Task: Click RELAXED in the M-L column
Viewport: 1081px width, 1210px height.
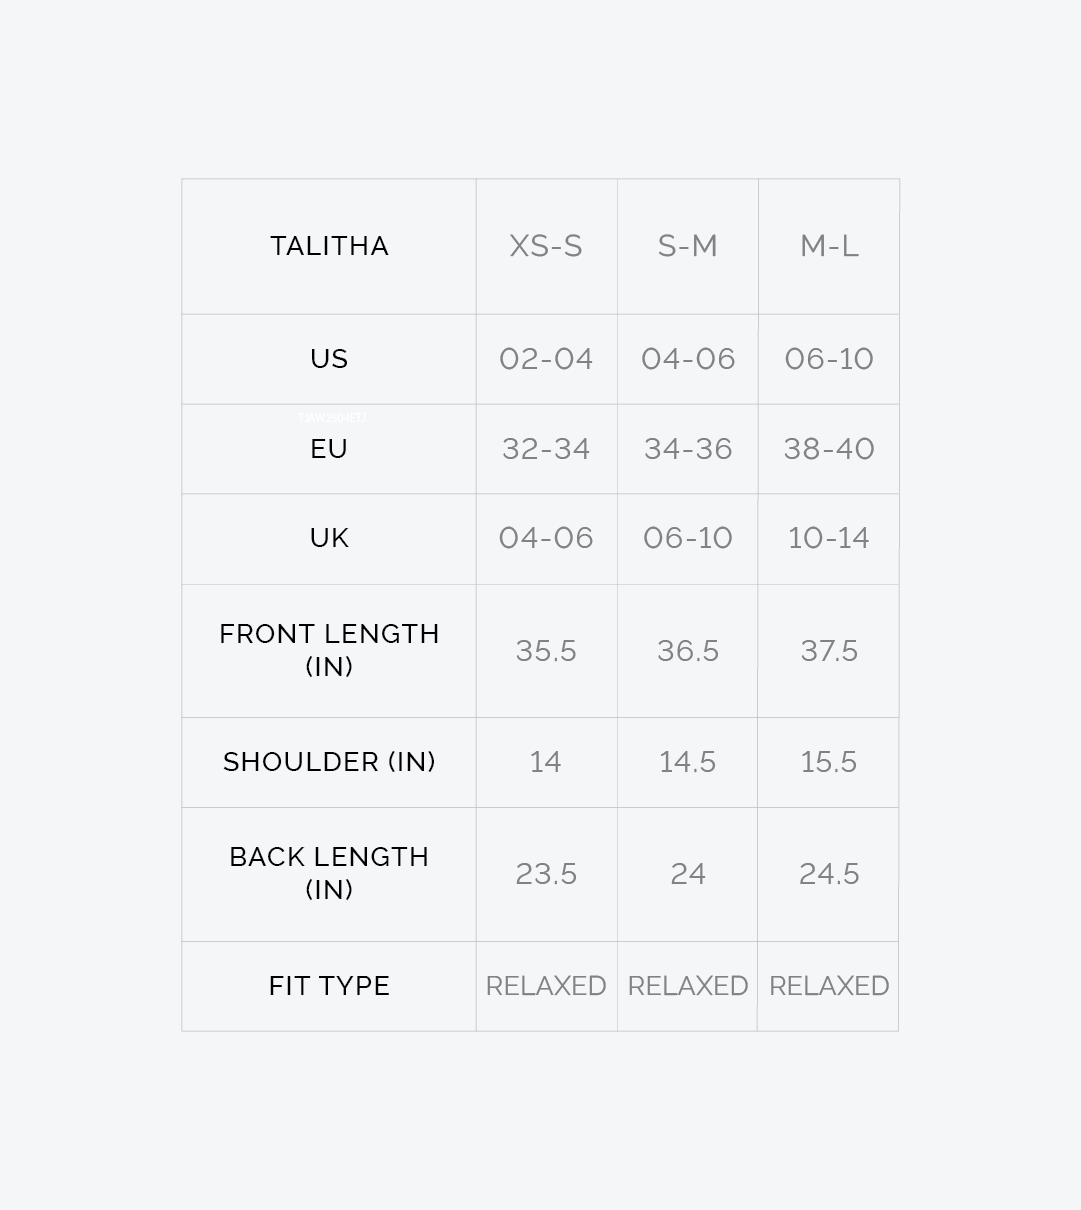Action: click(x=829, y=986)
